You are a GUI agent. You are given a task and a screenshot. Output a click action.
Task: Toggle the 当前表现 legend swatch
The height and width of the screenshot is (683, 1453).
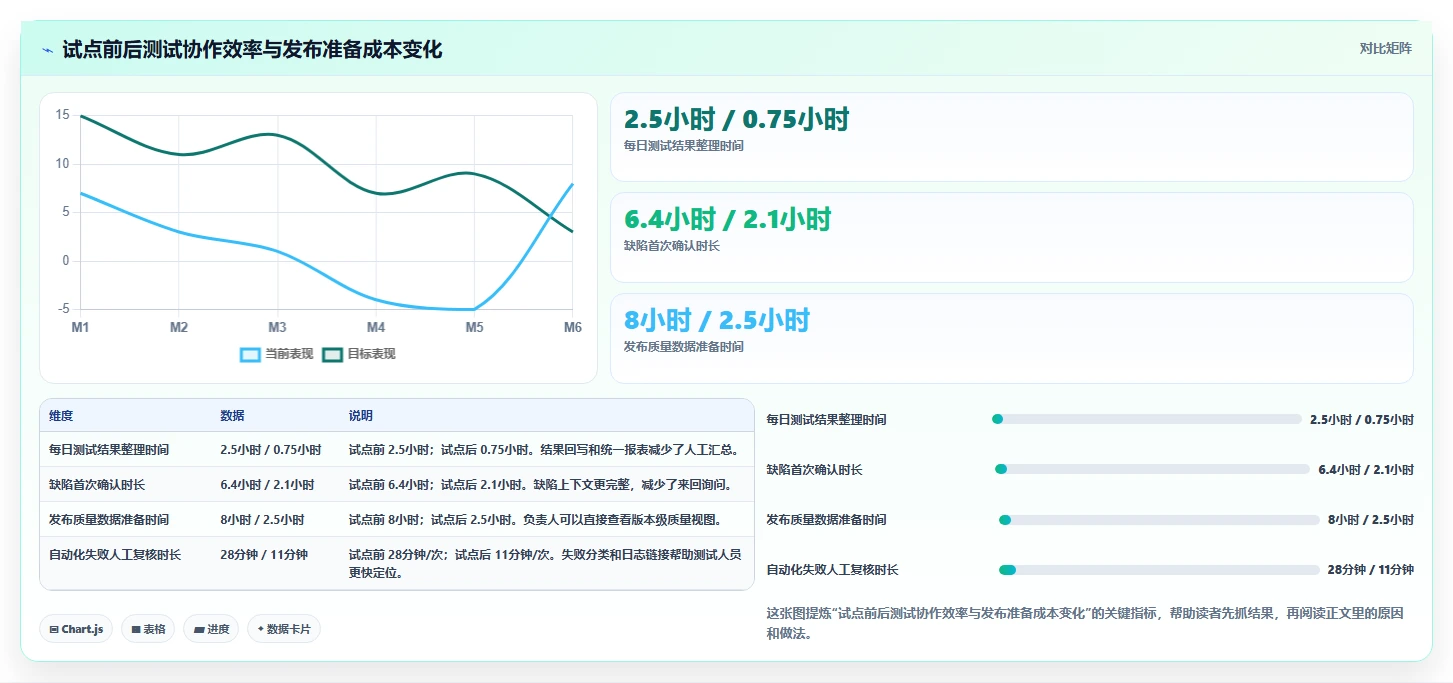[x=250, y=354]
